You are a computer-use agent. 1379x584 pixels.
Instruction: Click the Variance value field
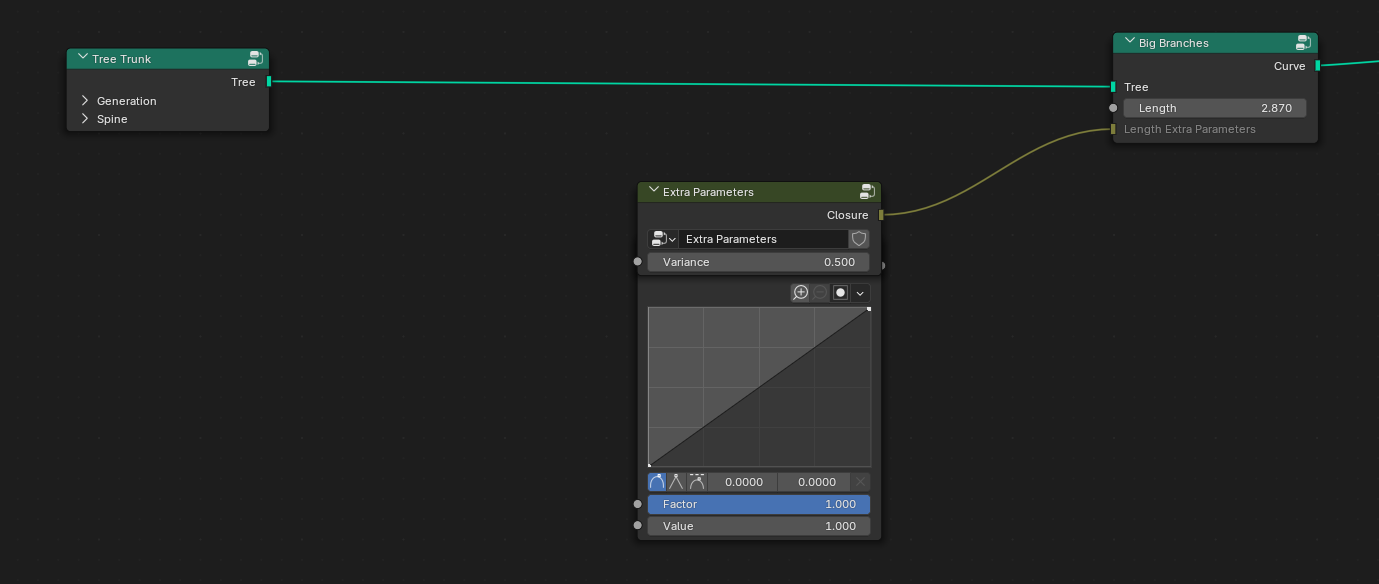[759, 262]
